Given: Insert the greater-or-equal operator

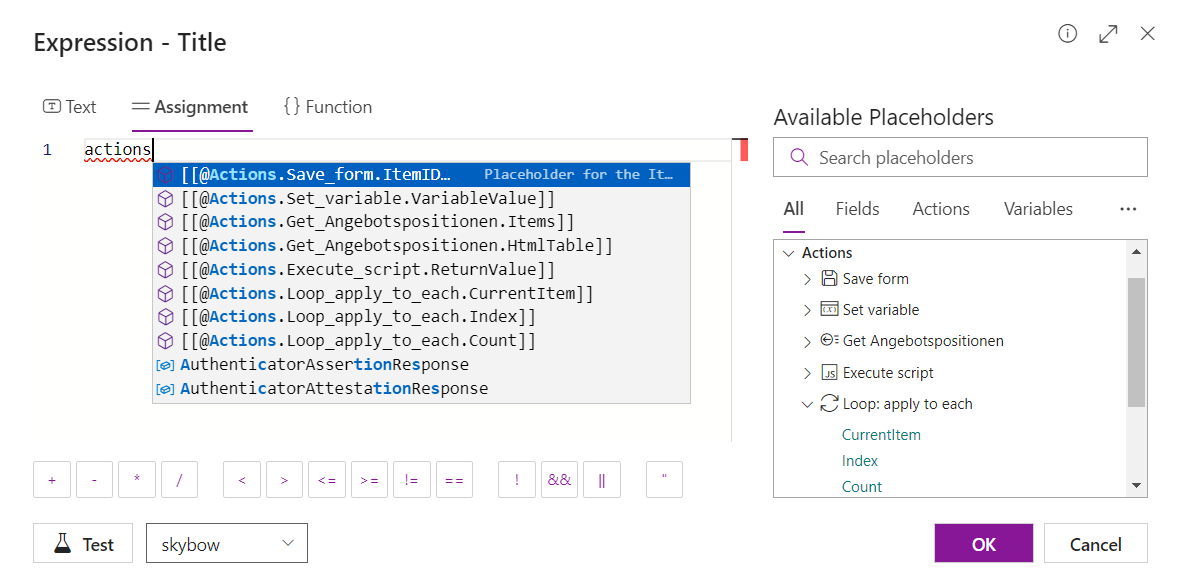Looking at the screenshot, I should (x=369, y=480).
